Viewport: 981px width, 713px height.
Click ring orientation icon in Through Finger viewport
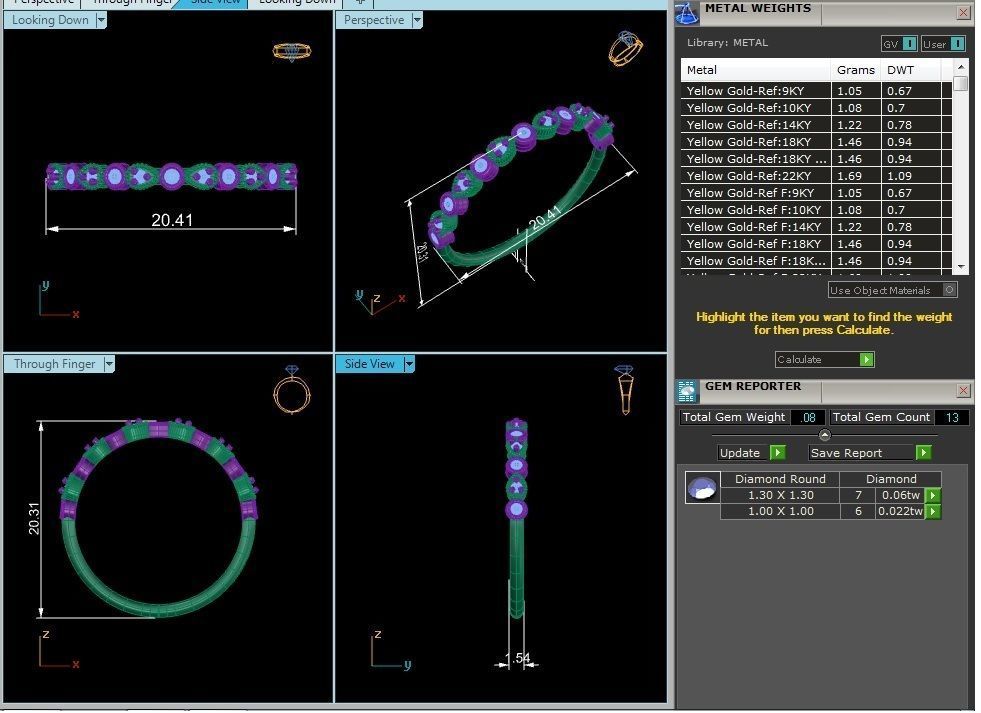coord(291,388)
